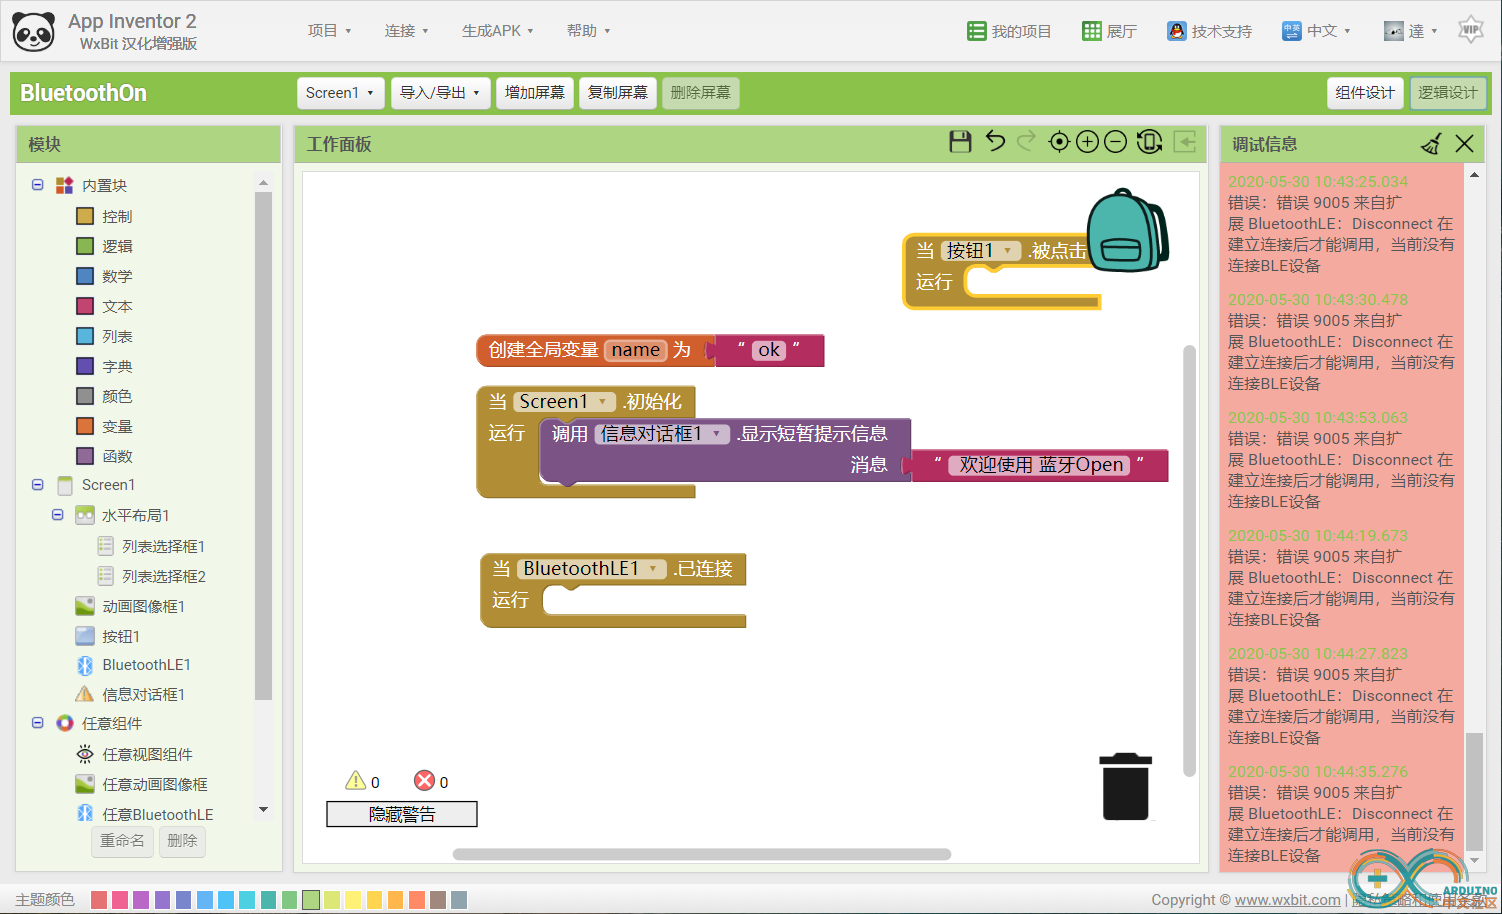1502x914 pixels.
Task: Open the www.wxbit.com link
Action: click(x=1287, y=900)
